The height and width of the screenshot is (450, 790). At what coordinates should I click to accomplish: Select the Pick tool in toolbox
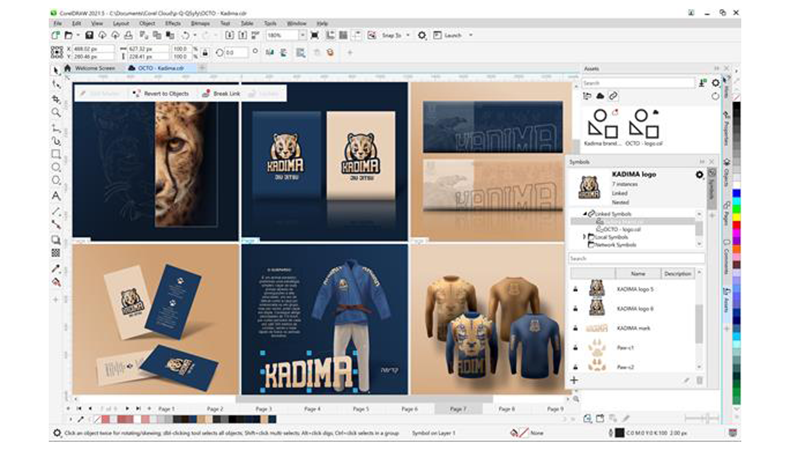[x=56, y=71]
